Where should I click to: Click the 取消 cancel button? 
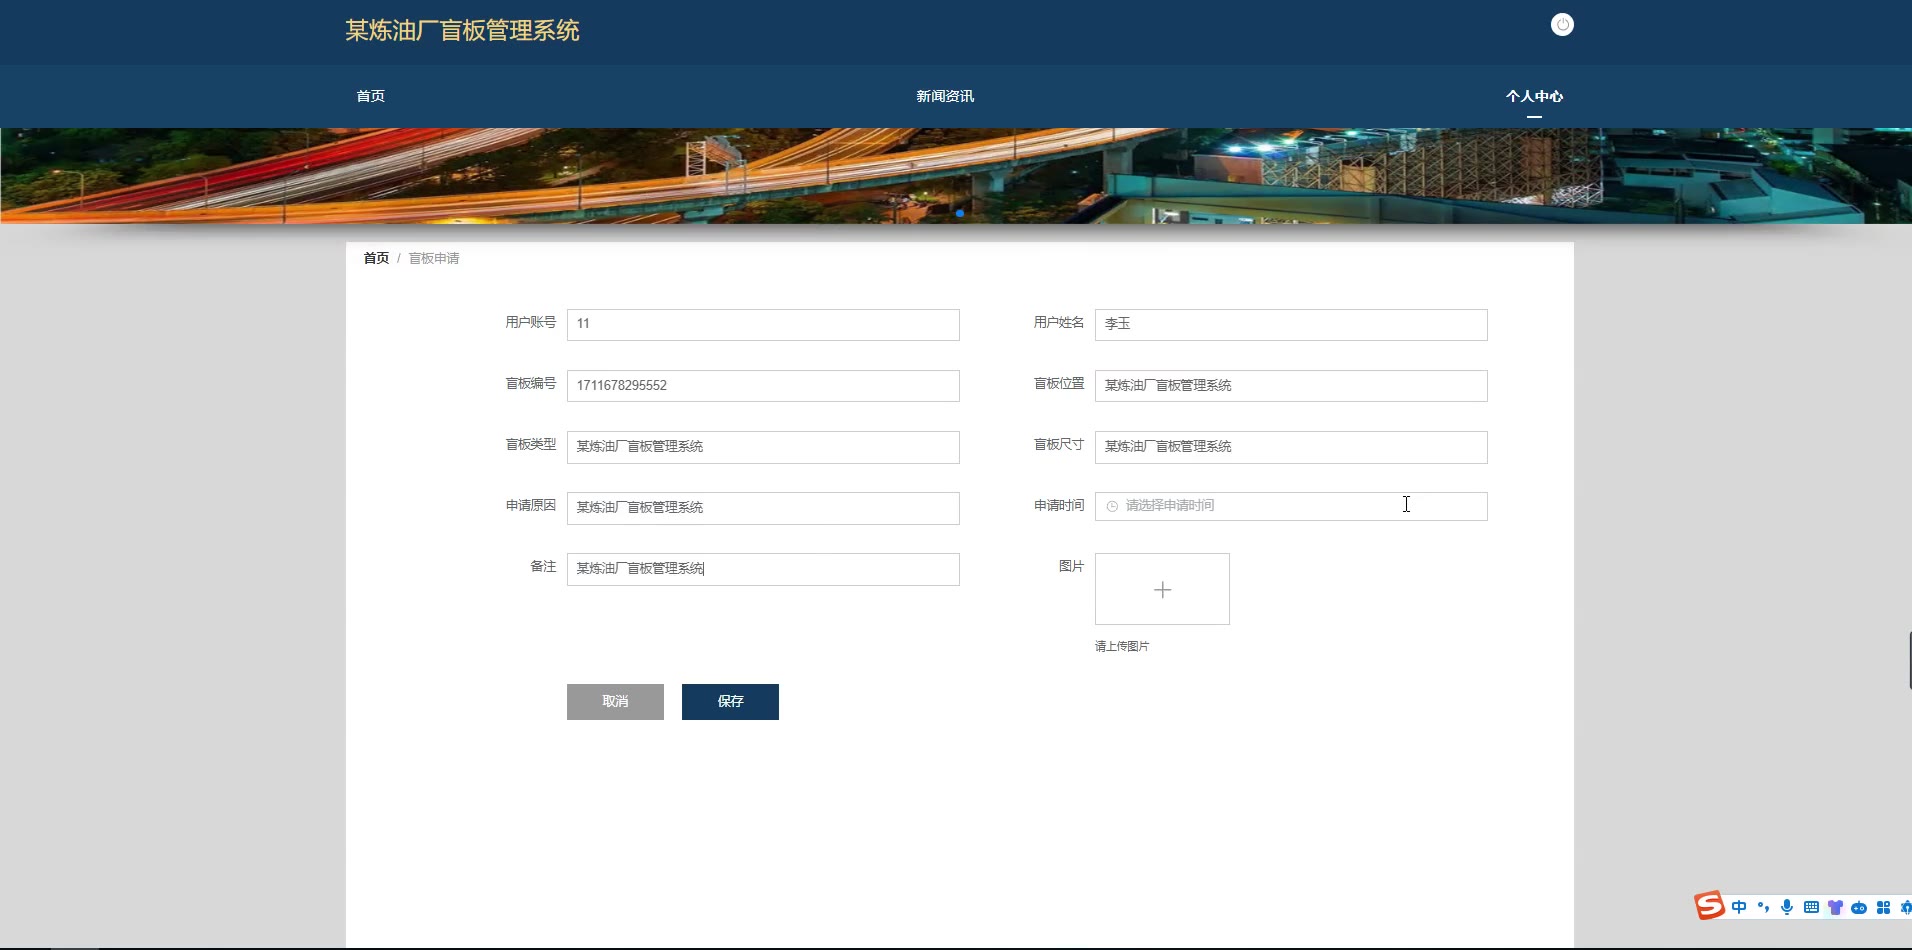tap(615, 702)
